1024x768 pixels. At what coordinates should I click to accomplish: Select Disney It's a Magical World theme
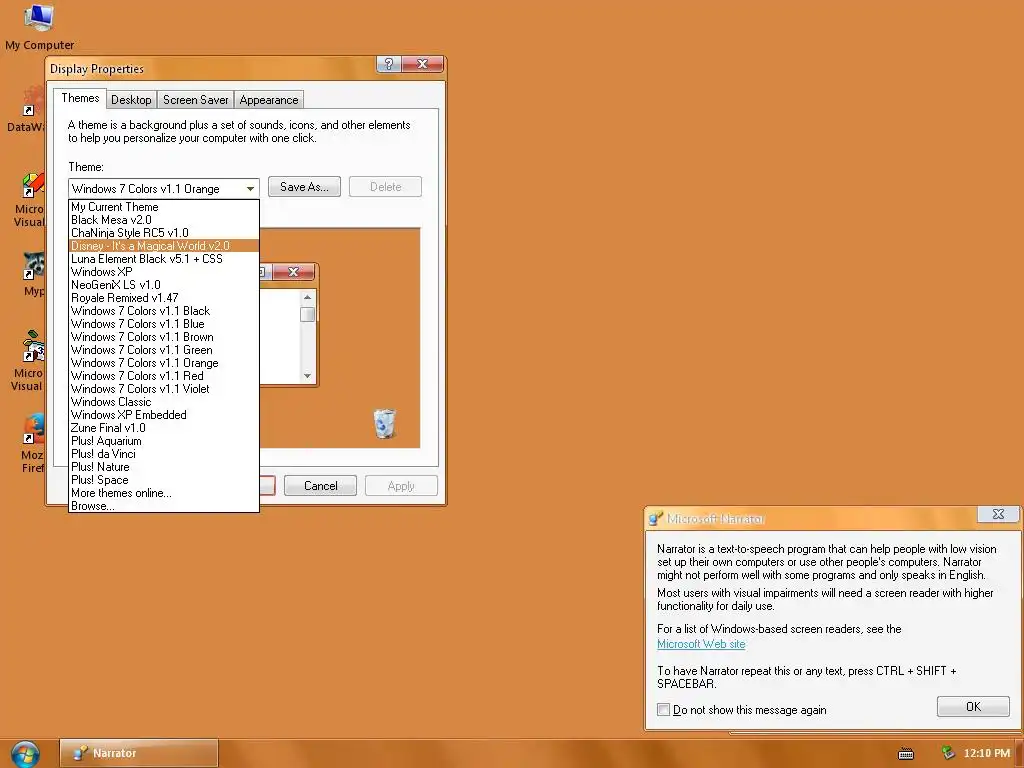click(164, 246)
